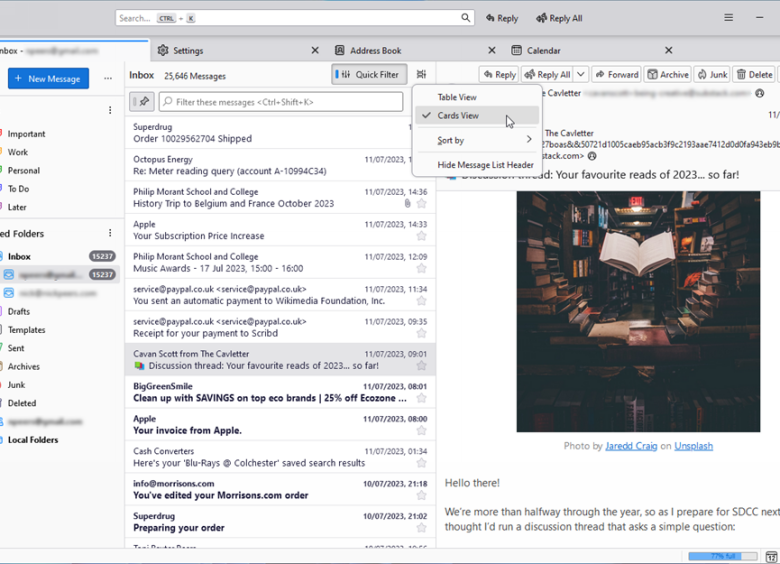The height and width of the screenshot is (564, 780).
Task: Expand the Reply All dropdown arrow
Action: coord(581,75)
